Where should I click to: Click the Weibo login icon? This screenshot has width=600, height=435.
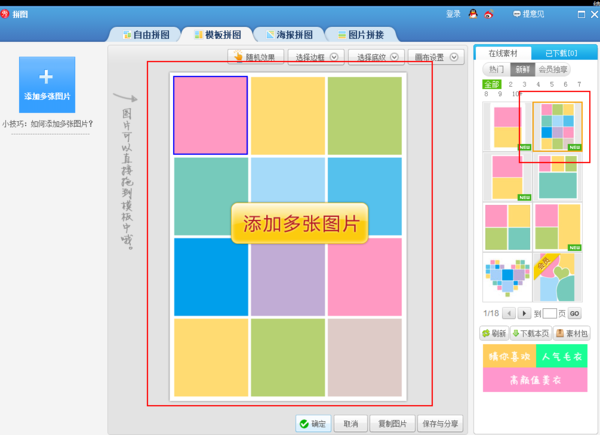coord(489,15)
